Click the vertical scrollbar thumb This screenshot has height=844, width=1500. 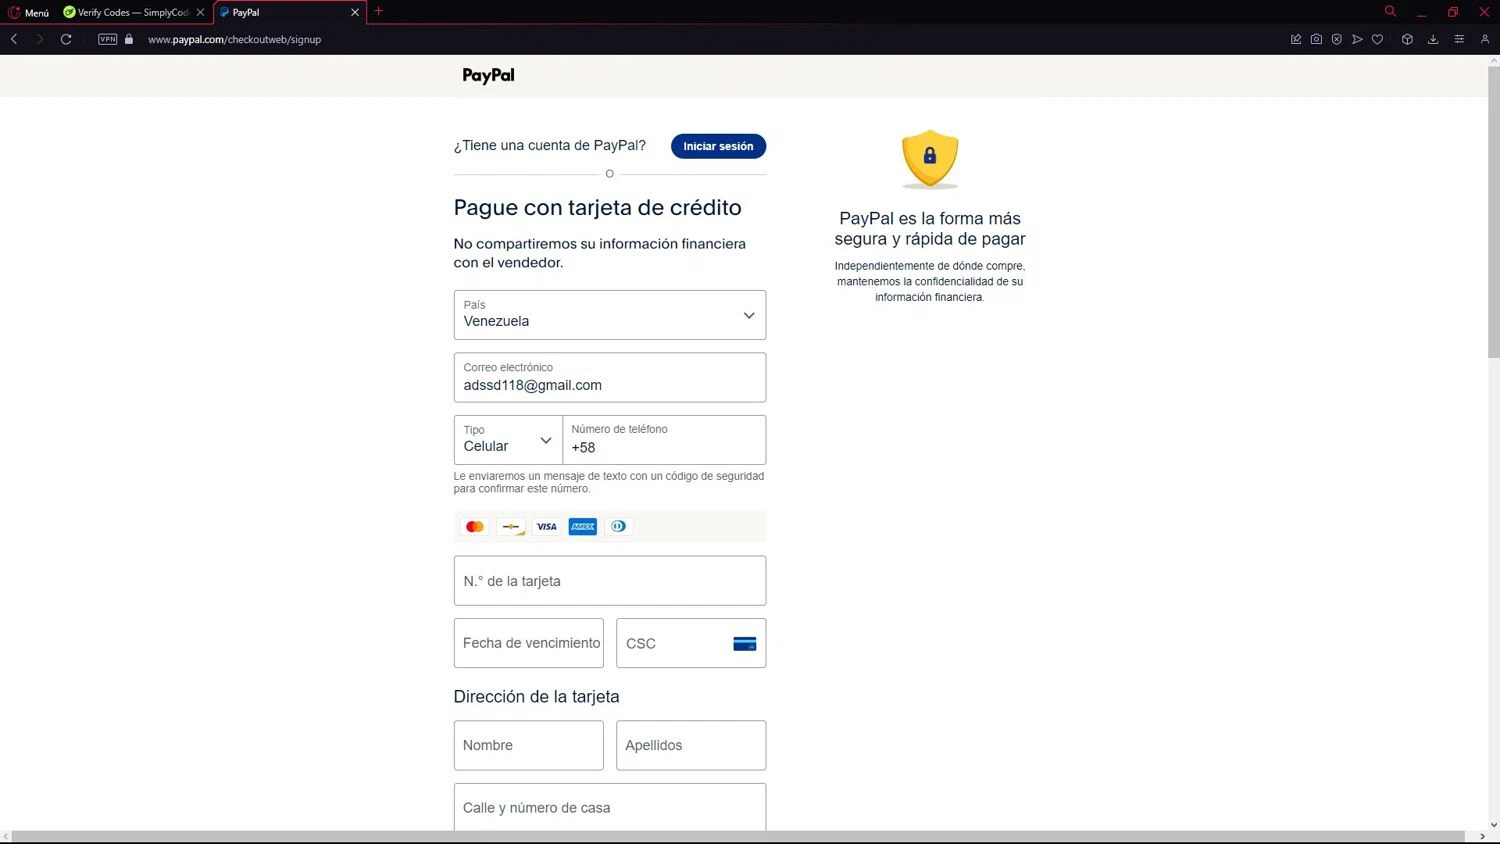coord(1494,210)
